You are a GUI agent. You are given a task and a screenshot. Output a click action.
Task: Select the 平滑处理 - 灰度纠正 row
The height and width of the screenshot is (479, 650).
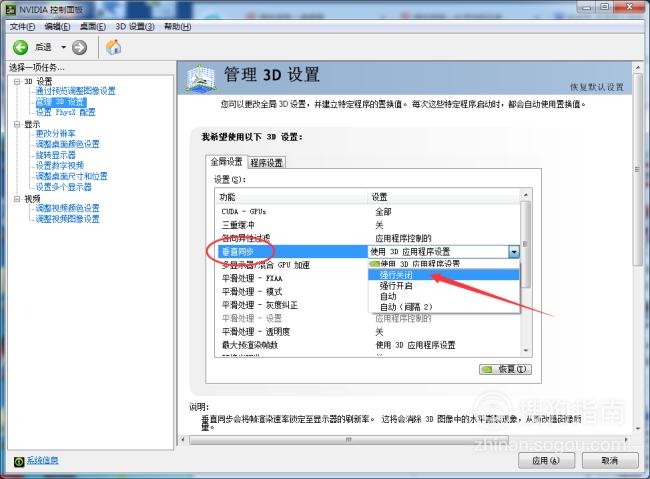point(293,305)
